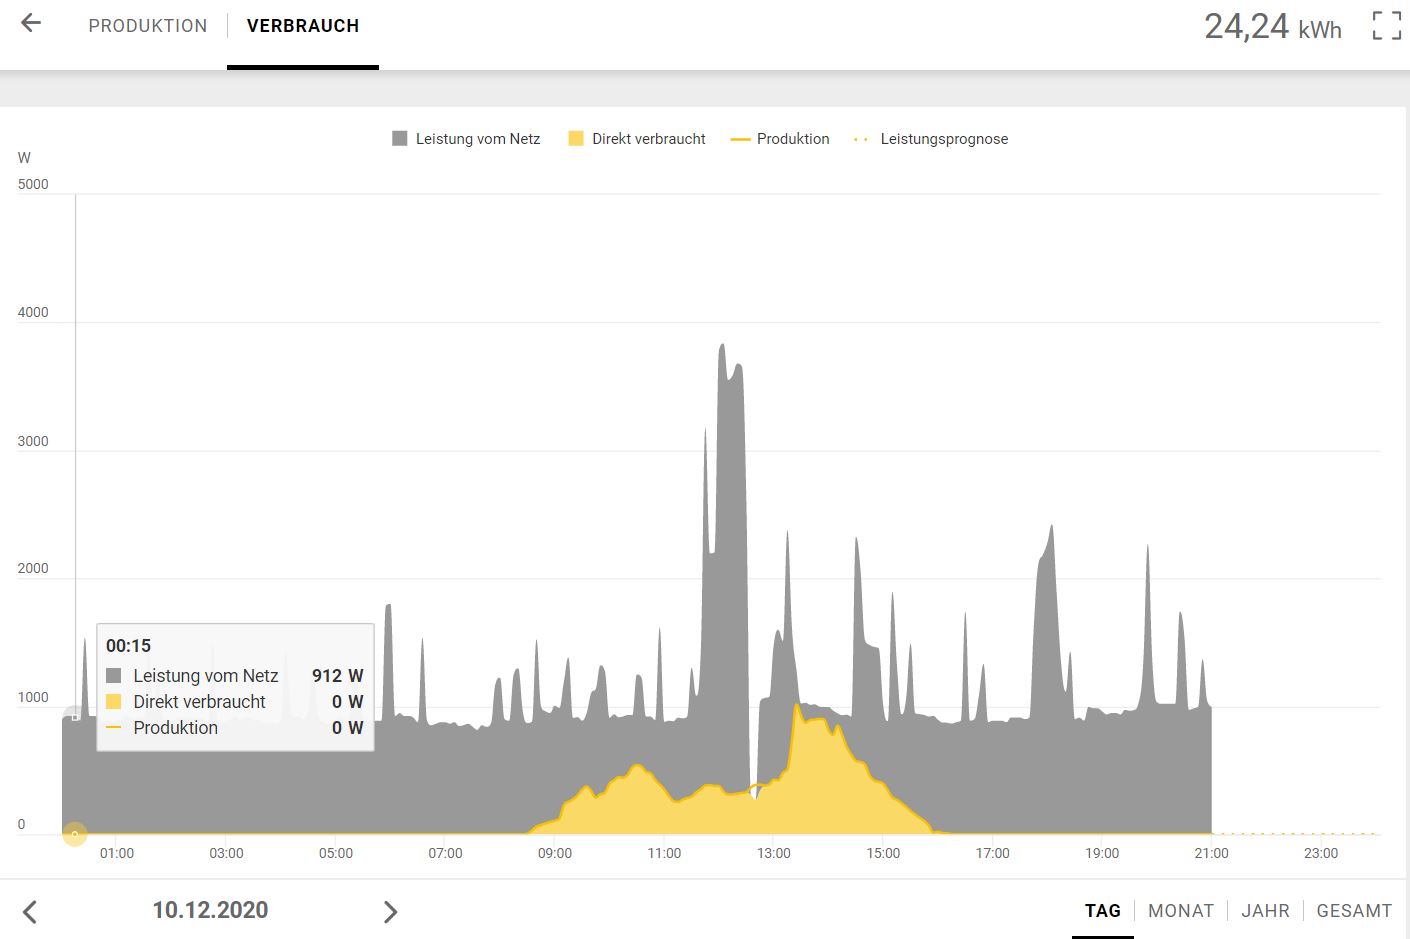This screenshot has height=939, width=1410.
Task: Open date picker showing 10.12.2020
Action: pos(210,910)
